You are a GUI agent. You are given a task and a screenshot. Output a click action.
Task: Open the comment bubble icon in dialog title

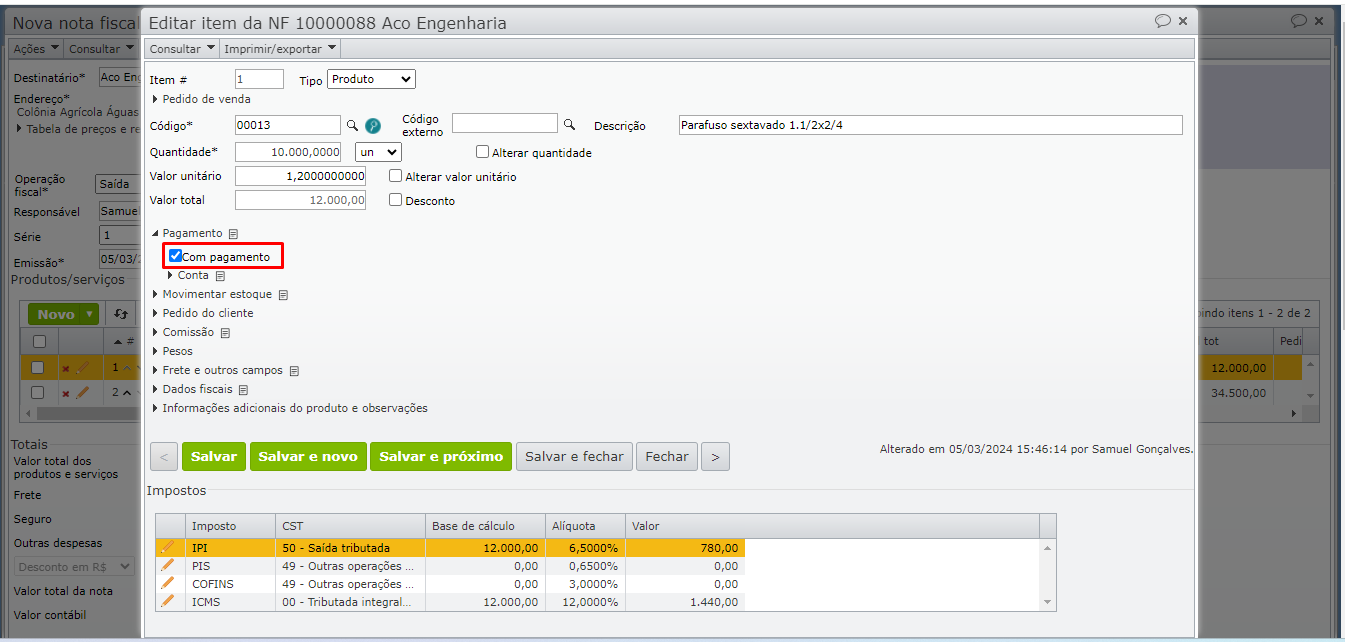click(x=1162, y=20)
